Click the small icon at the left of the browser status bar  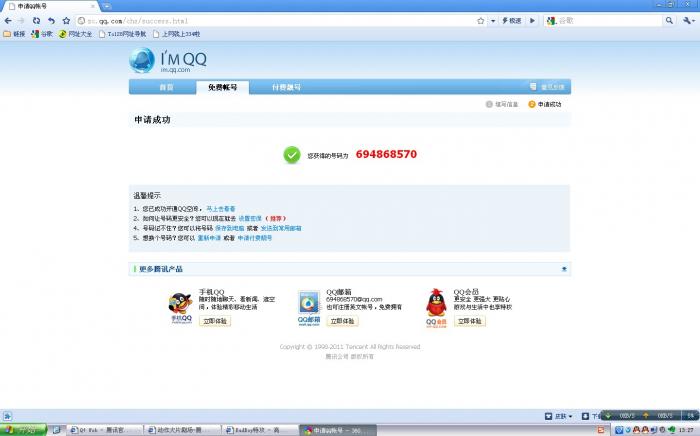[x=7, y=416]
